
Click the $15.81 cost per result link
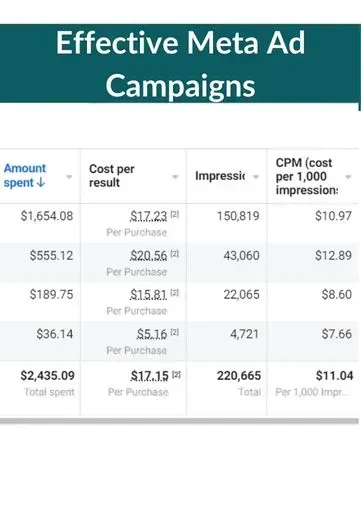148,295
